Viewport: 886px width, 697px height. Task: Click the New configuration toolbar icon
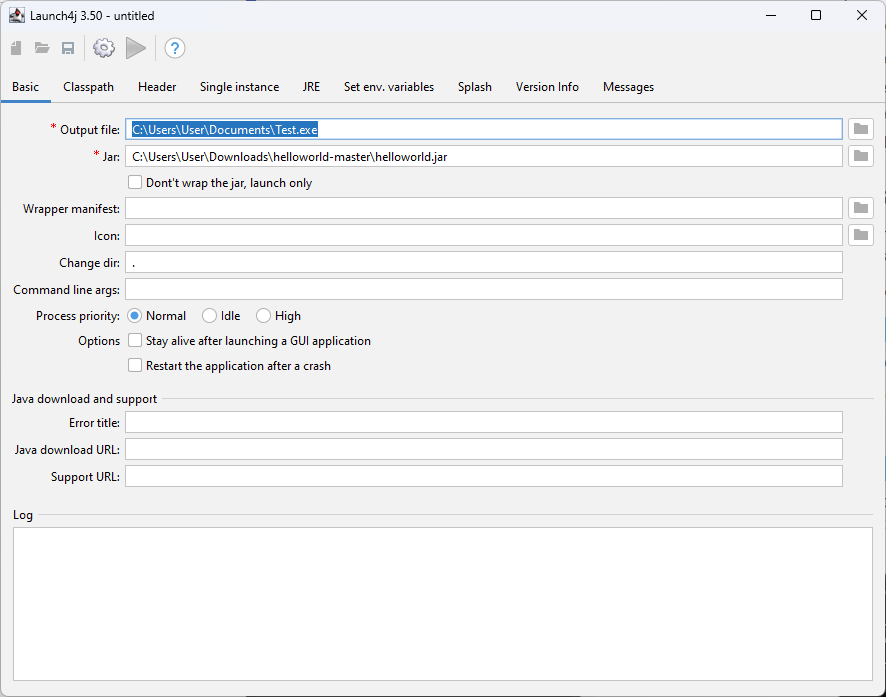(16, 48)
